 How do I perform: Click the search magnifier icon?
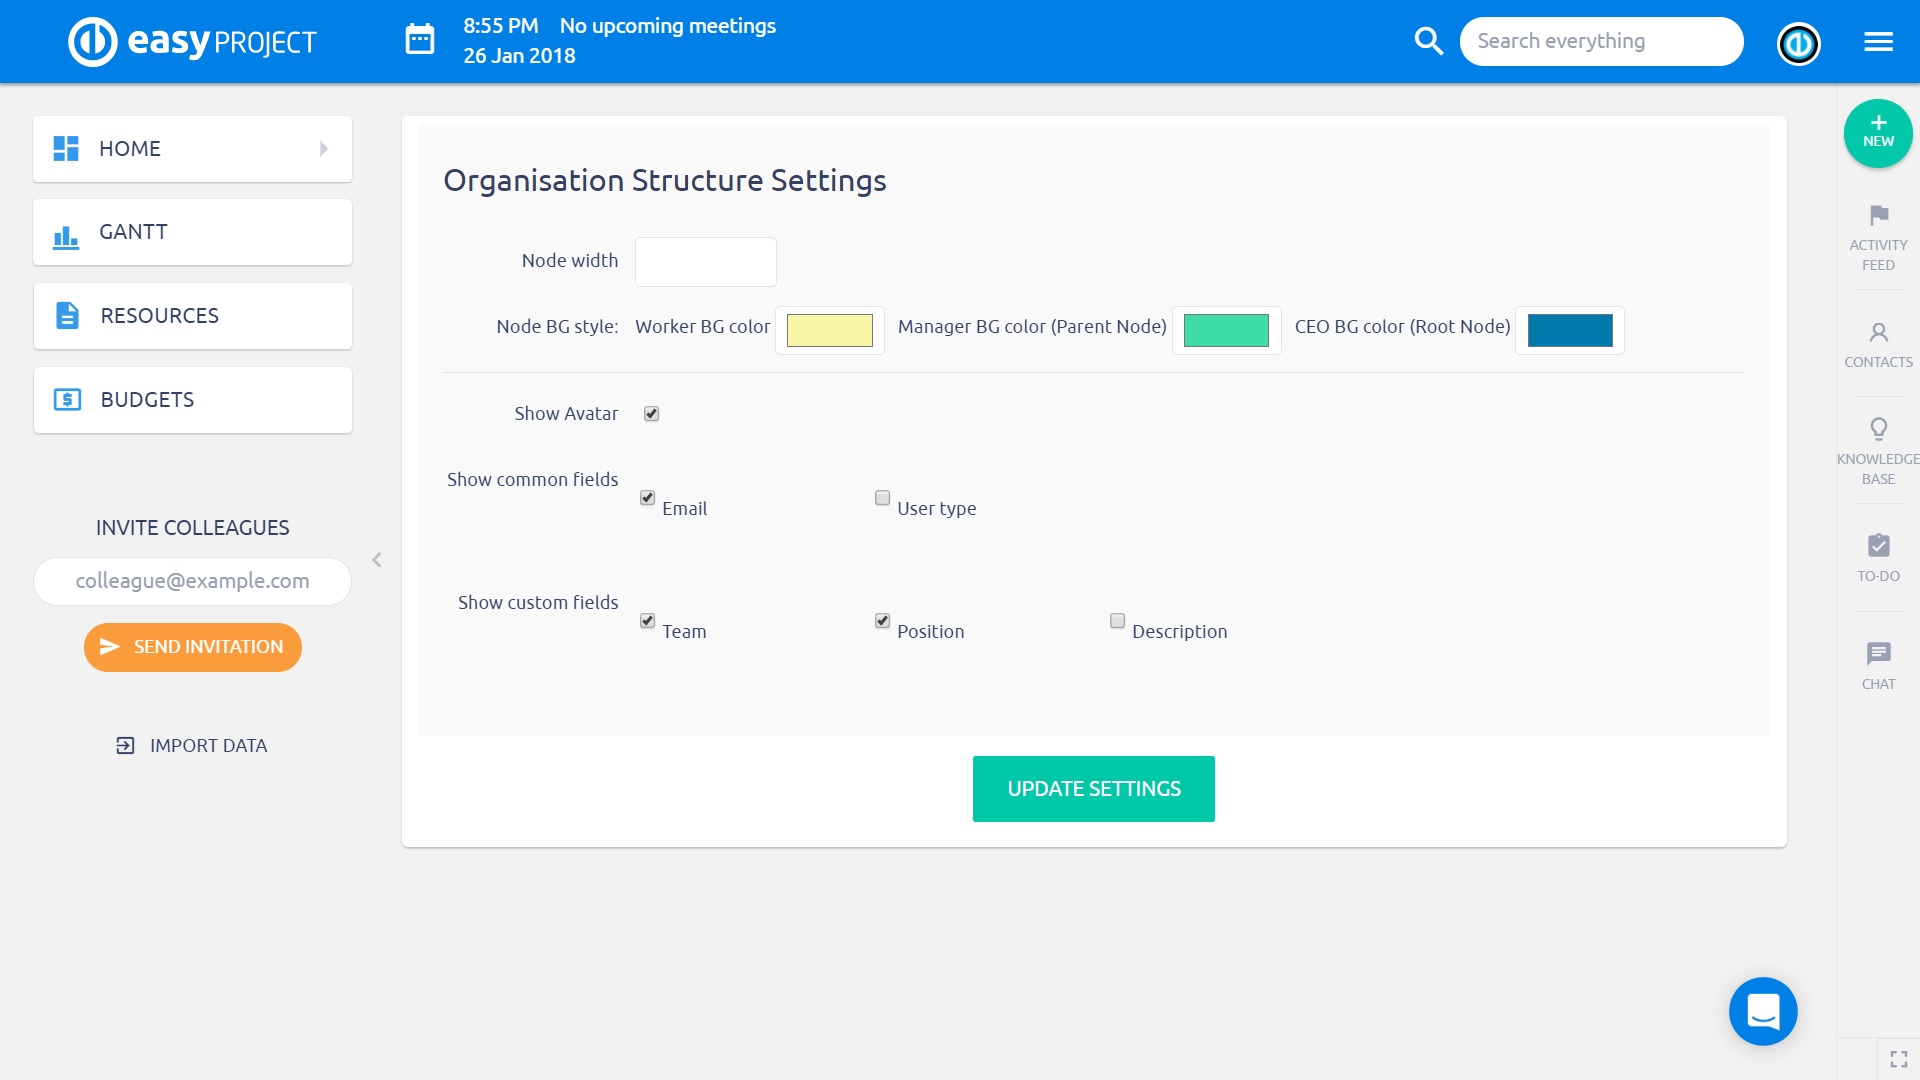[1428, 41]
